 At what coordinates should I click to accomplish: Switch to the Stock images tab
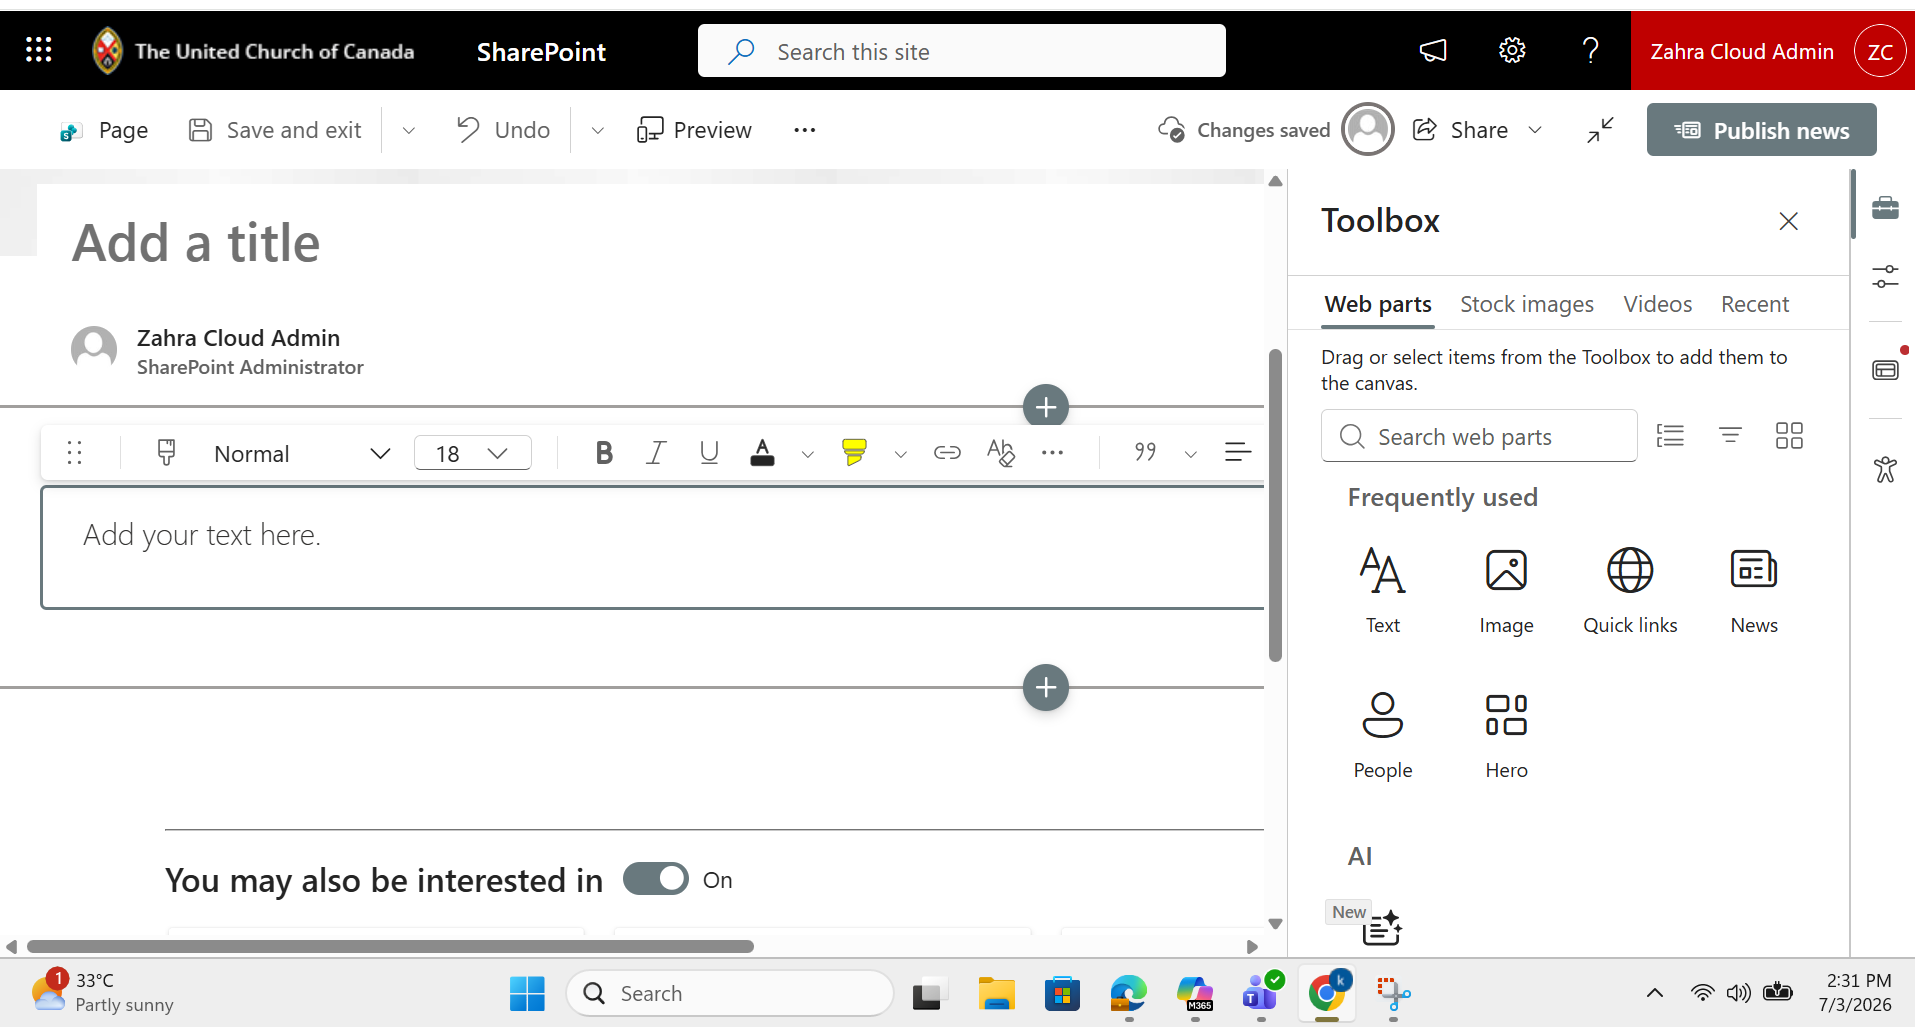[x=1526, y=304]
